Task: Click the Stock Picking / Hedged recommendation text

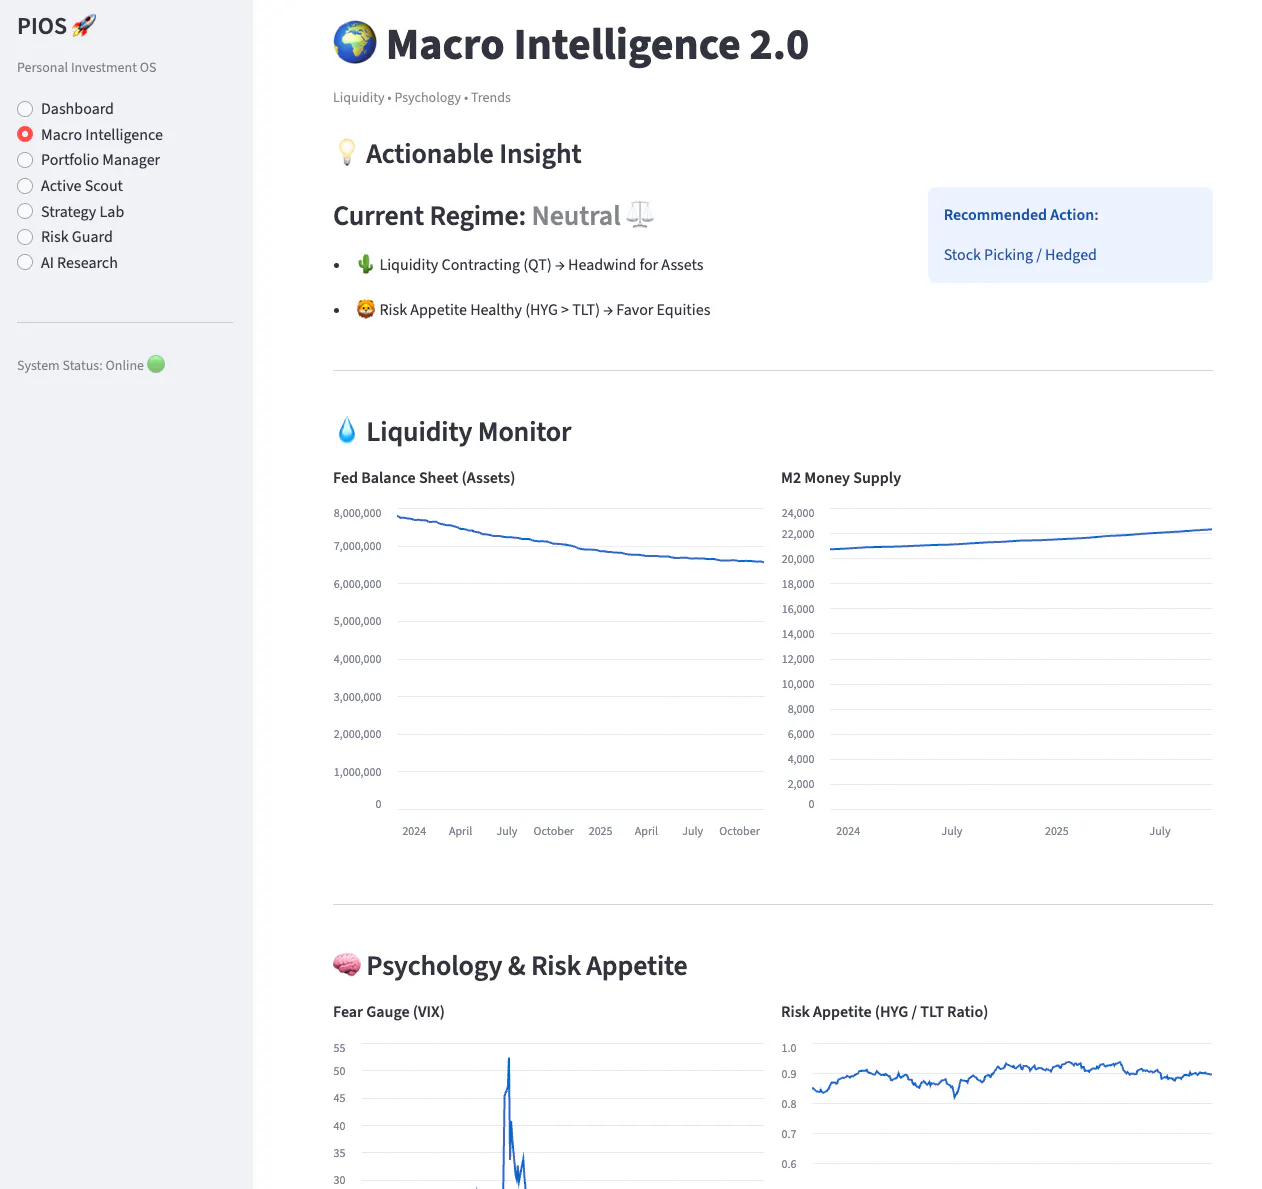Action: pyautogui.click(x=1020, y=255)
